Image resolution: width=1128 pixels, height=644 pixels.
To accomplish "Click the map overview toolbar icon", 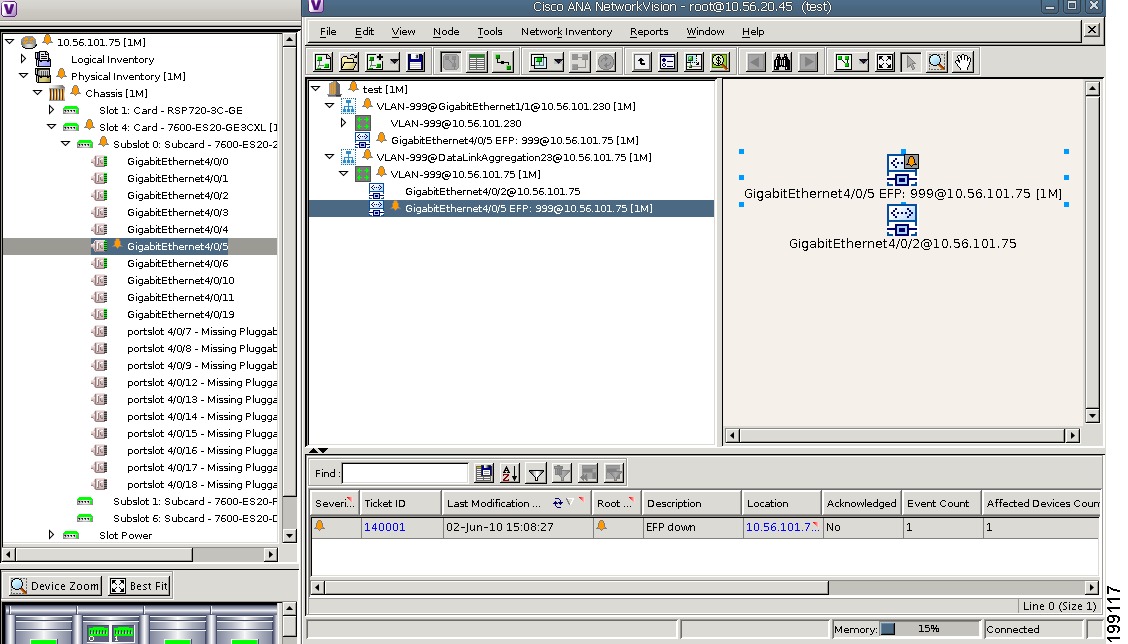I will click(693, 63).
